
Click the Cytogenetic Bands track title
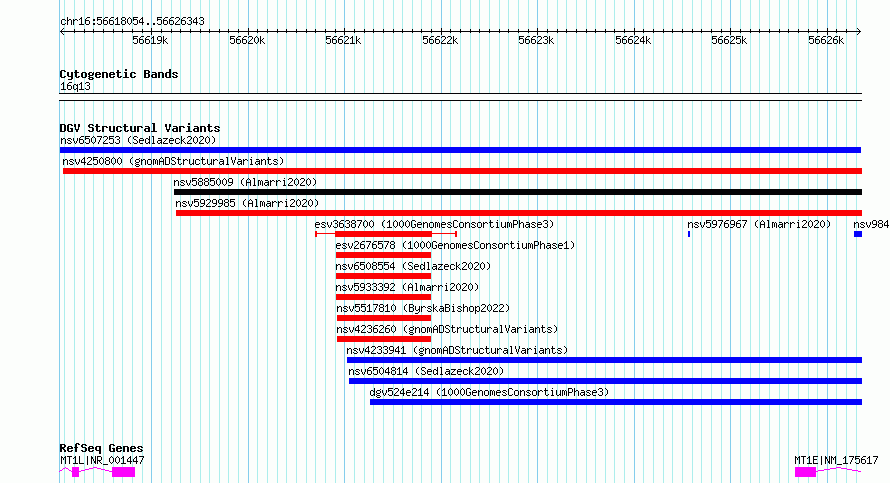pos(119,74)
